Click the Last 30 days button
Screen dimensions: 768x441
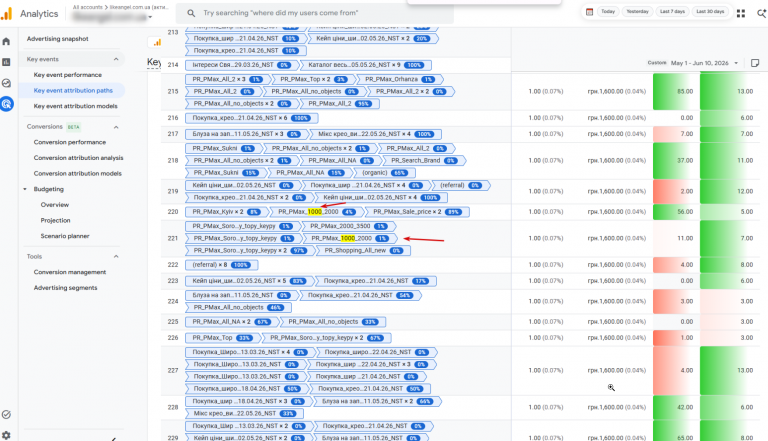pyautogui.click(x=710, y=12)
